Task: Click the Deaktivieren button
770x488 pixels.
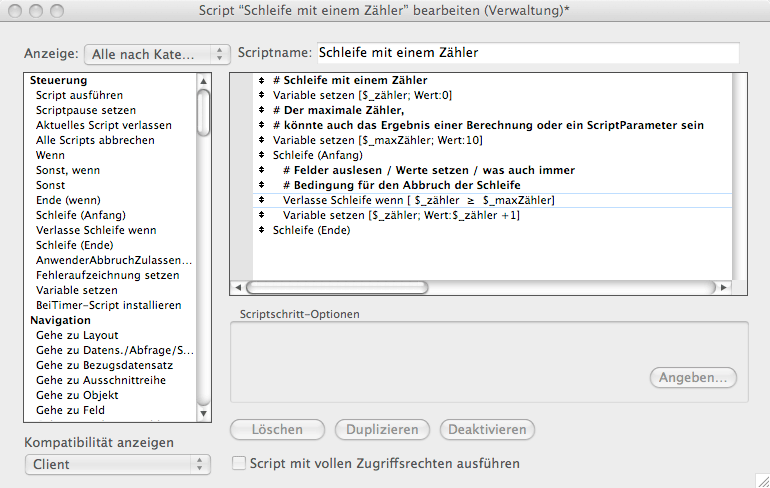Action: coord(487,430)
